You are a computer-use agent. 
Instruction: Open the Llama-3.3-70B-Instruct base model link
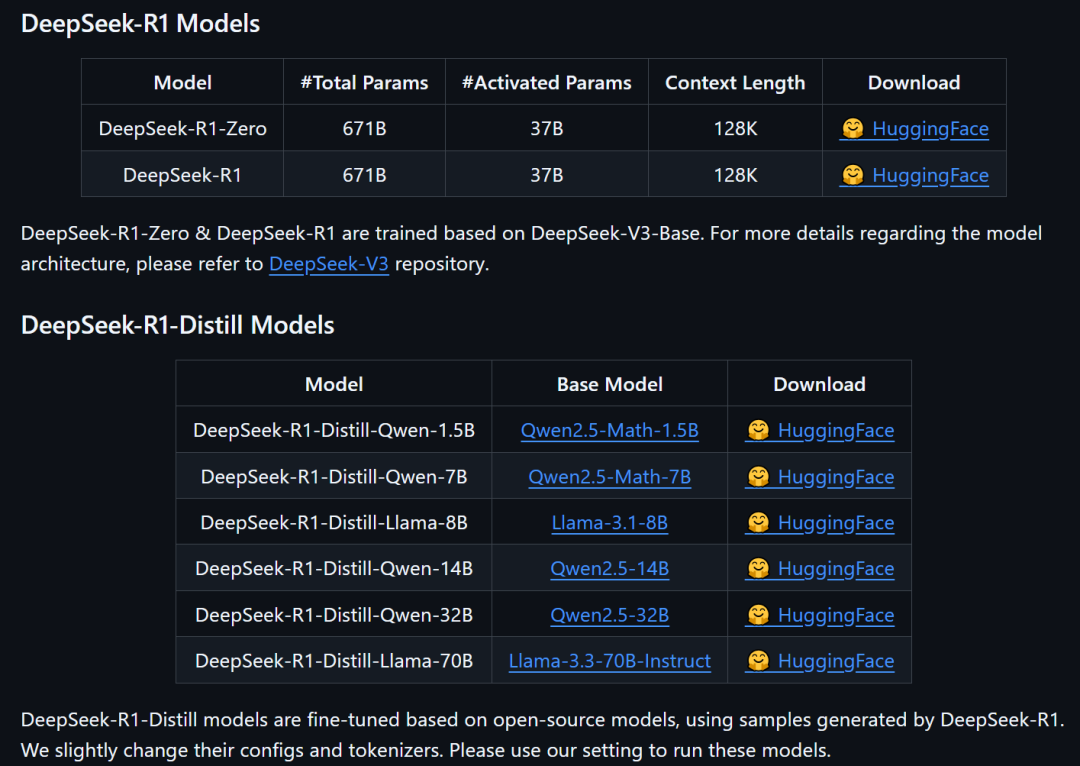(610, 661)
